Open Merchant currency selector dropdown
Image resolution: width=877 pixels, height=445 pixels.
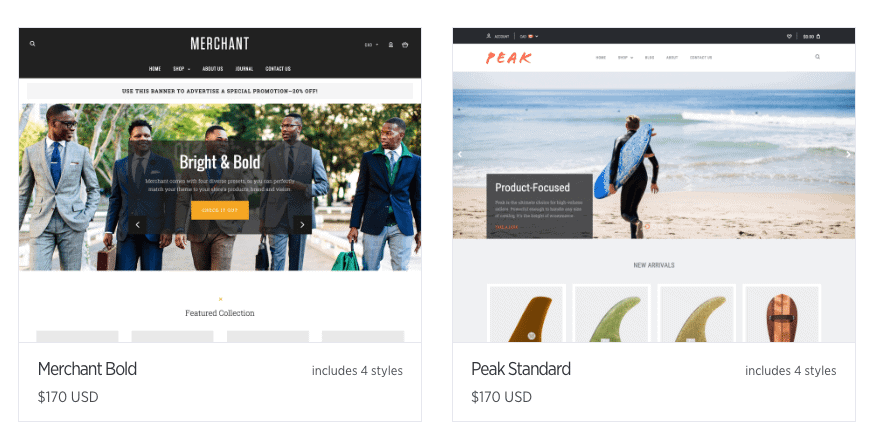click(371, 45)
